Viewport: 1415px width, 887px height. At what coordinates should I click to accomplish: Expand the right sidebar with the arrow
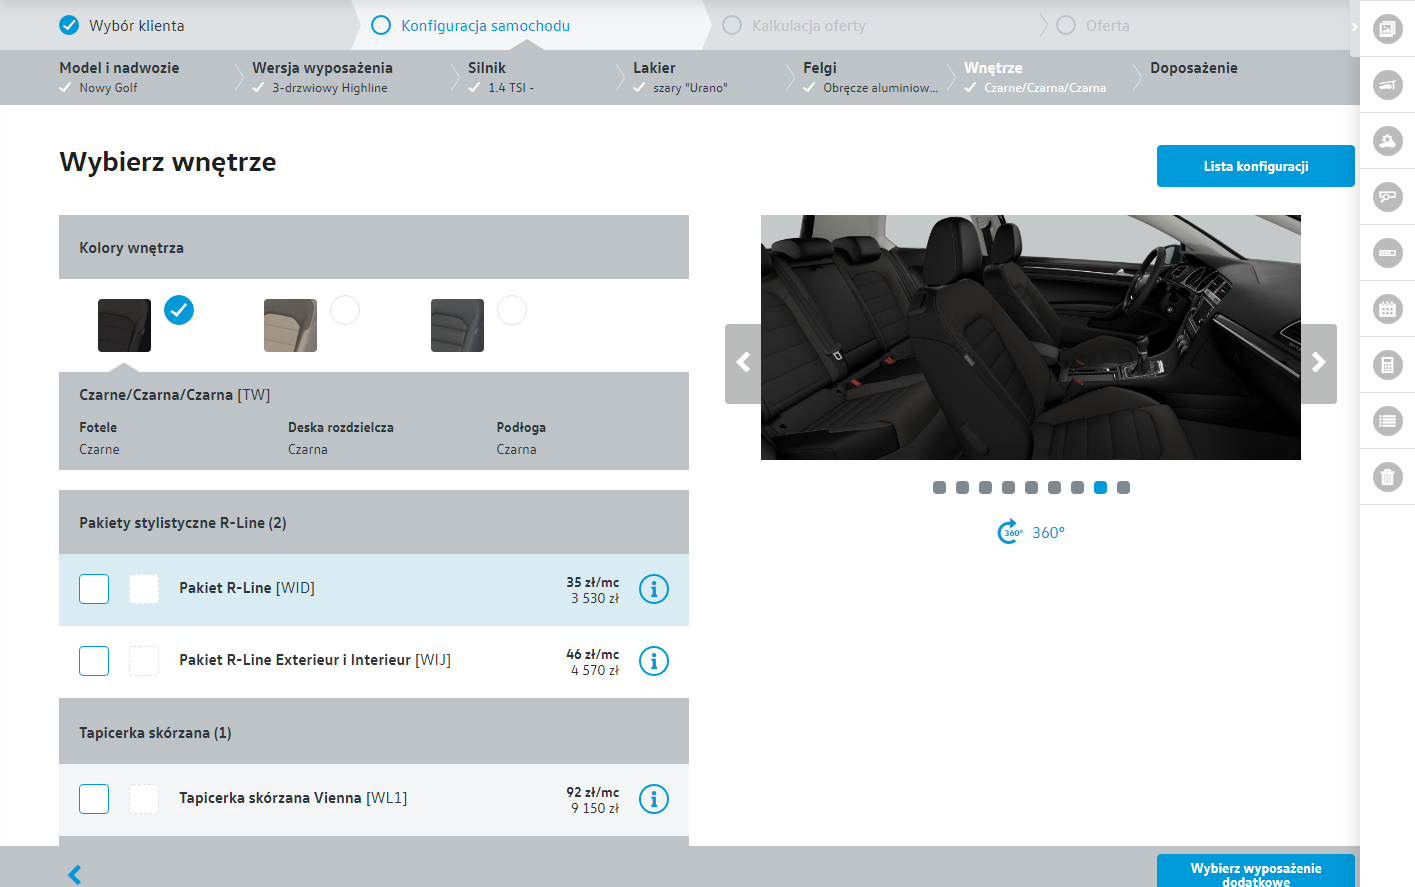pos(1355,26)
